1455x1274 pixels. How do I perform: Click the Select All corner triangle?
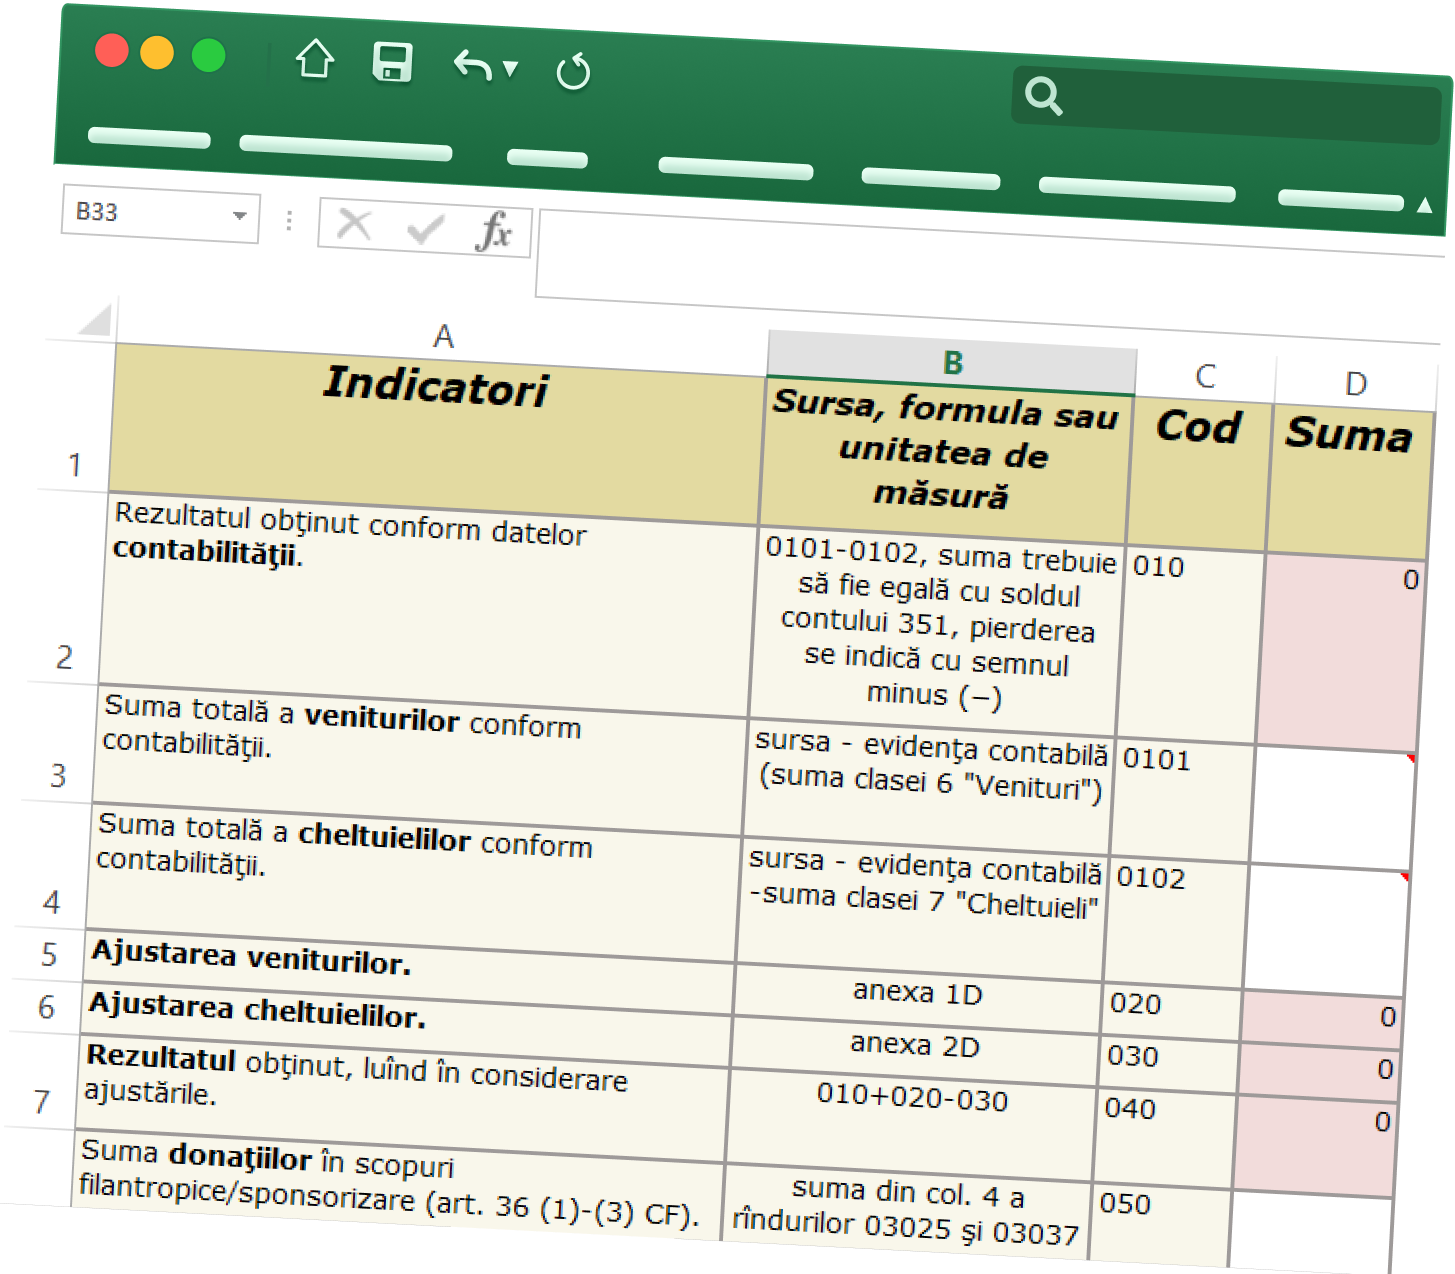95,321
